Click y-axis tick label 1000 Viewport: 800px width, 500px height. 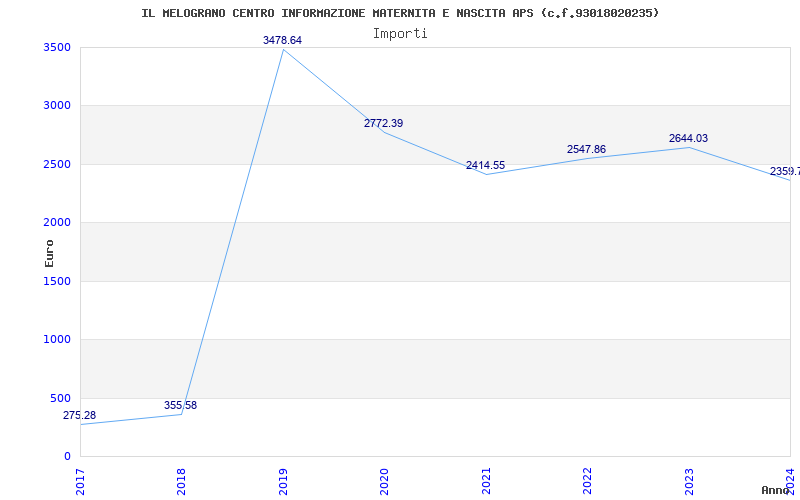pos(57,339)
